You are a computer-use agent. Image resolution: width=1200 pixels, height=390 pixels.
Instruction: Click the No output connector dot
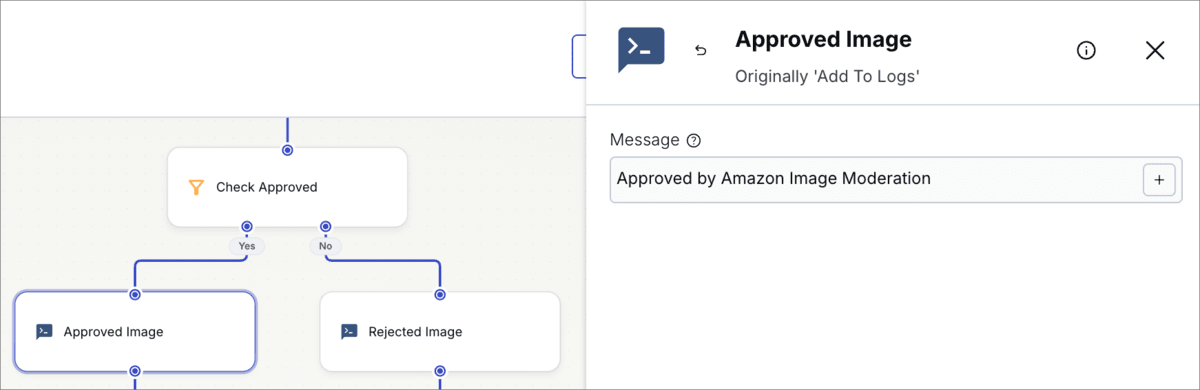[325, 227]
